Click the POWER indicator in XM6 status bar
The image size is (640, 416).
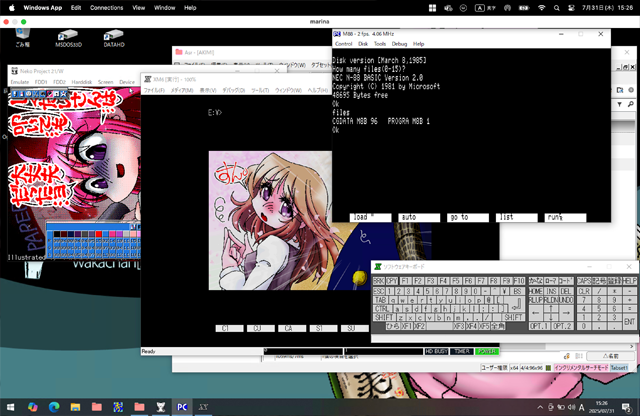click(487, 351)
